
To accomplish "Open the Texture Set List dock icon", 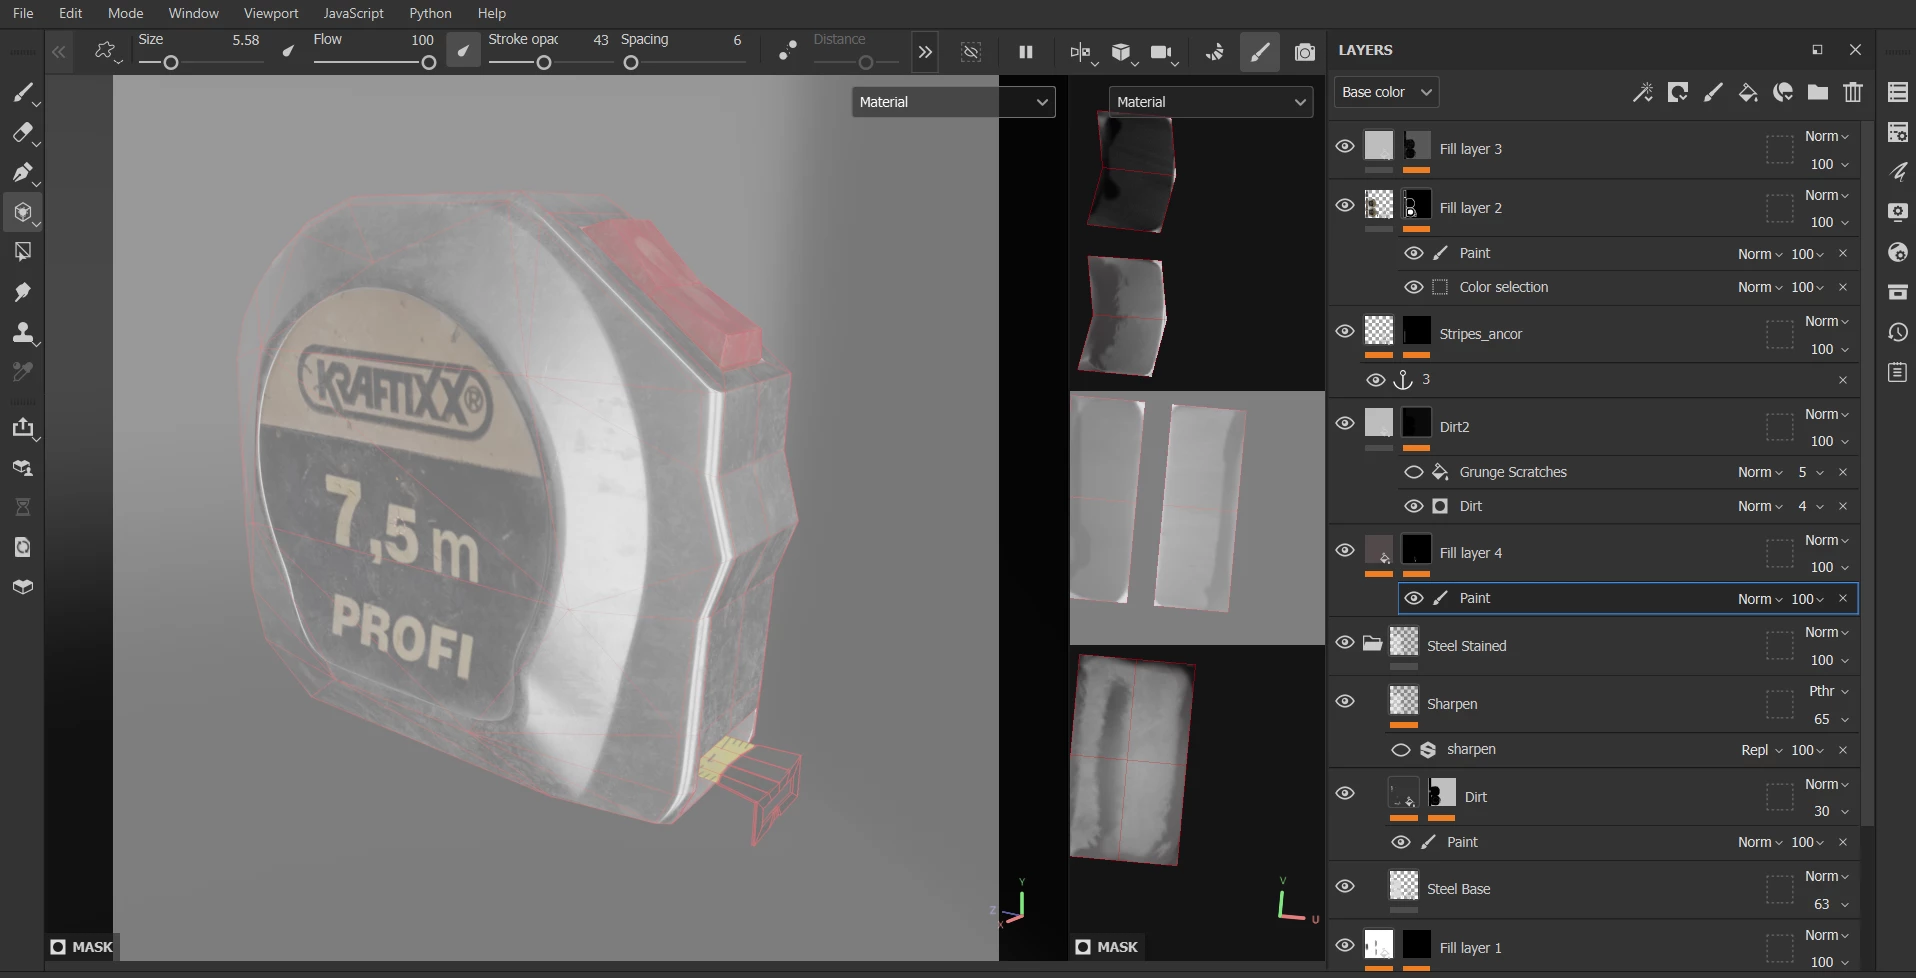I will [1898, 92].
